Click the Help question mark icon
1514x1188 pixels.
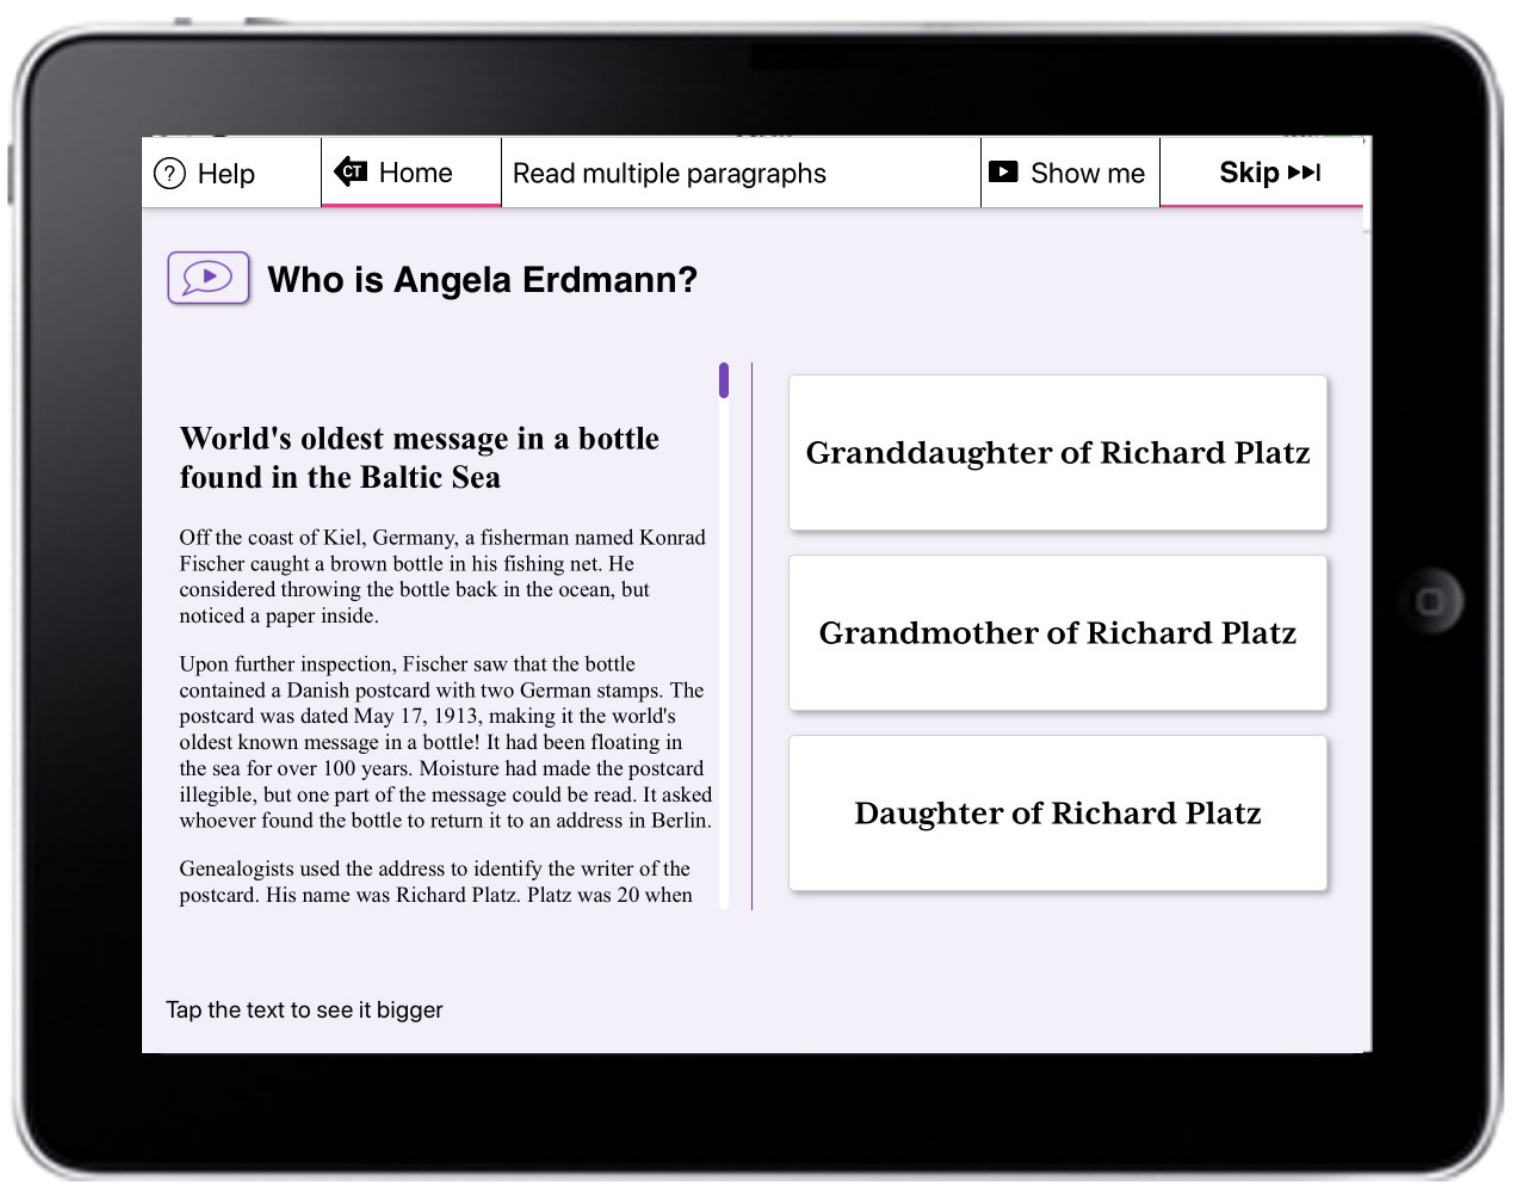(170, 174)
